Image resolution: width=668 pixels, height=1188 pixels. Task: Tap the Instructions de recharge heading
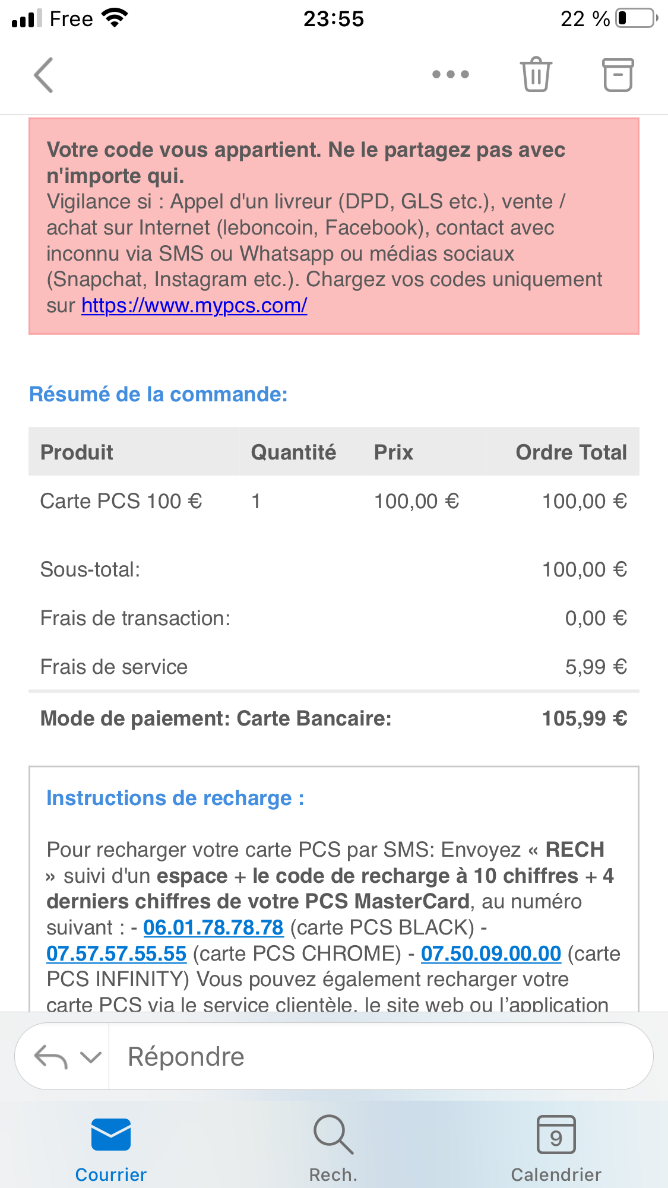pos(175,798)
